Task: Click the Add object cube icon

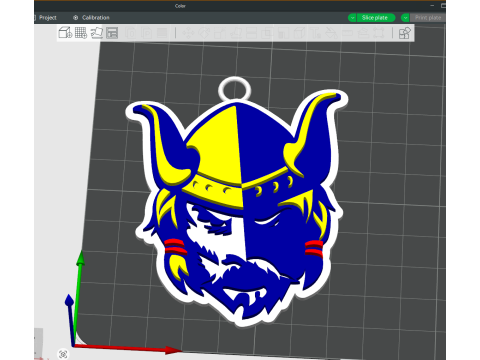Action: coord(65,33)
